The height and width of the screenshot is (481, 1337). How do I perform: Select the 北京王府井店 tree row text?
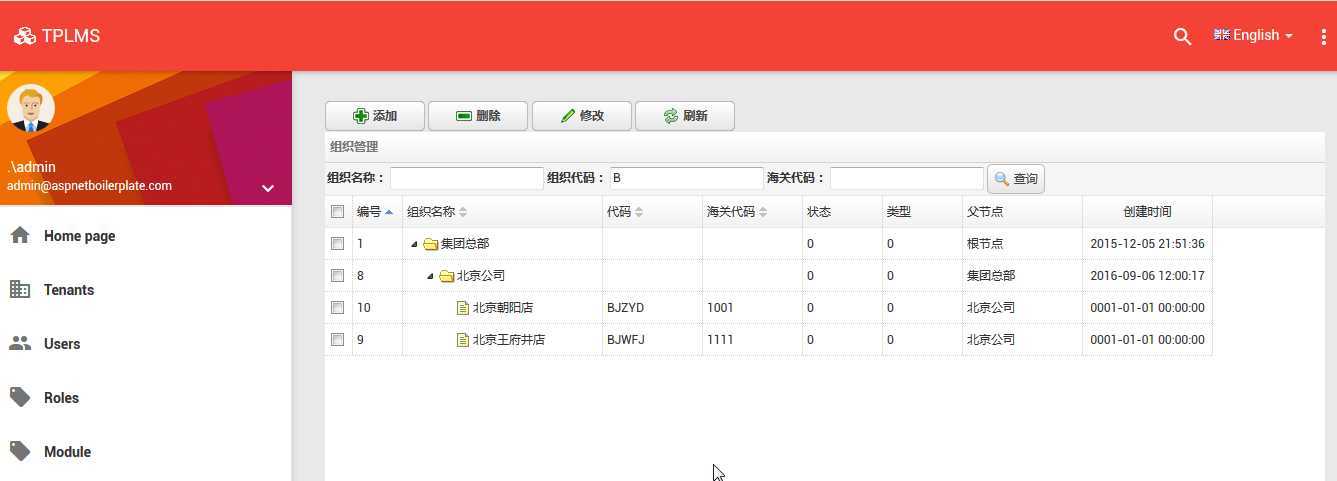click(509, 340)
